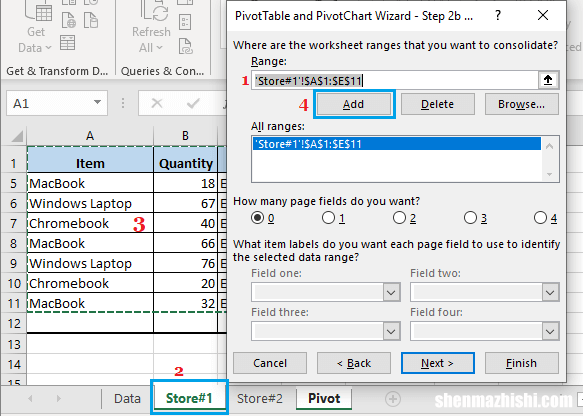Click the formula bar enter checkmark icon

coord(193,103)
